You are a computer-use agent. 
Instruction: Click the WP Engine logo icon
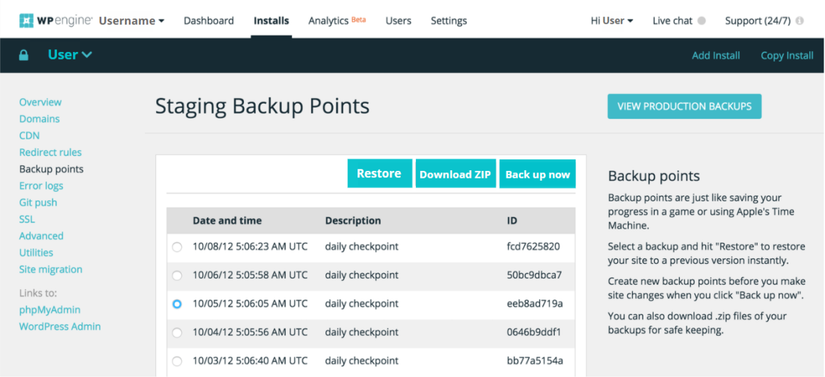coord(26,21)
